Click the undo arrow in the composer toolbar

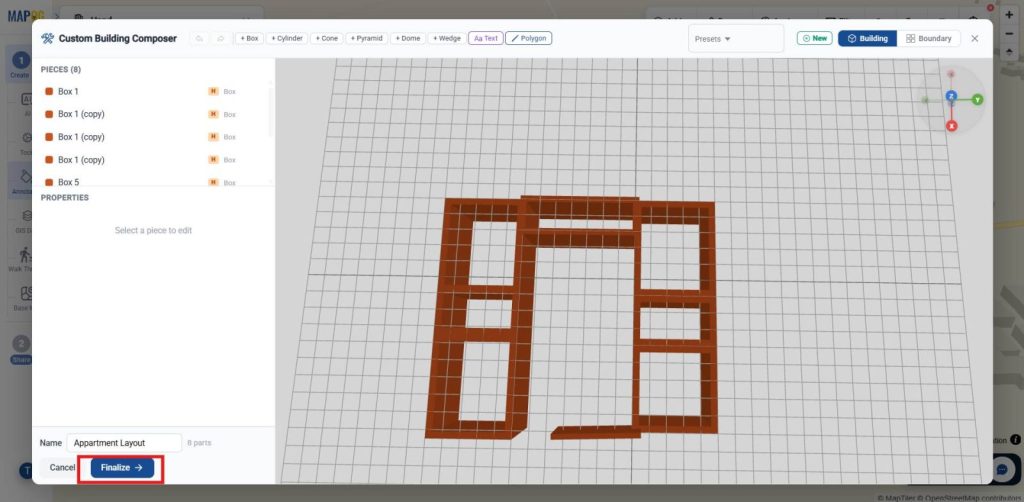tap(199, 39)
